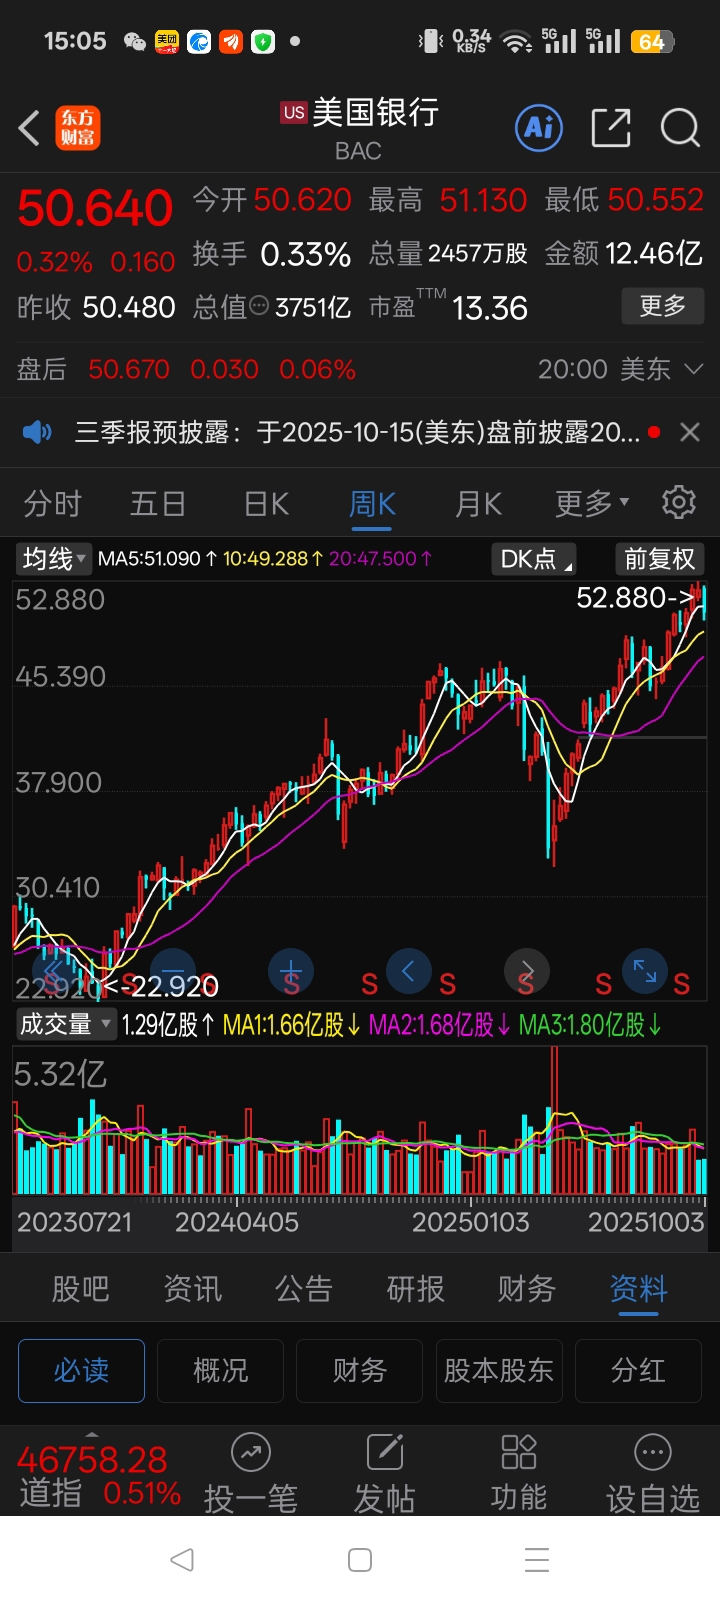
Task: Open Android recent apps menu
Action: [x=537, y=1560]
